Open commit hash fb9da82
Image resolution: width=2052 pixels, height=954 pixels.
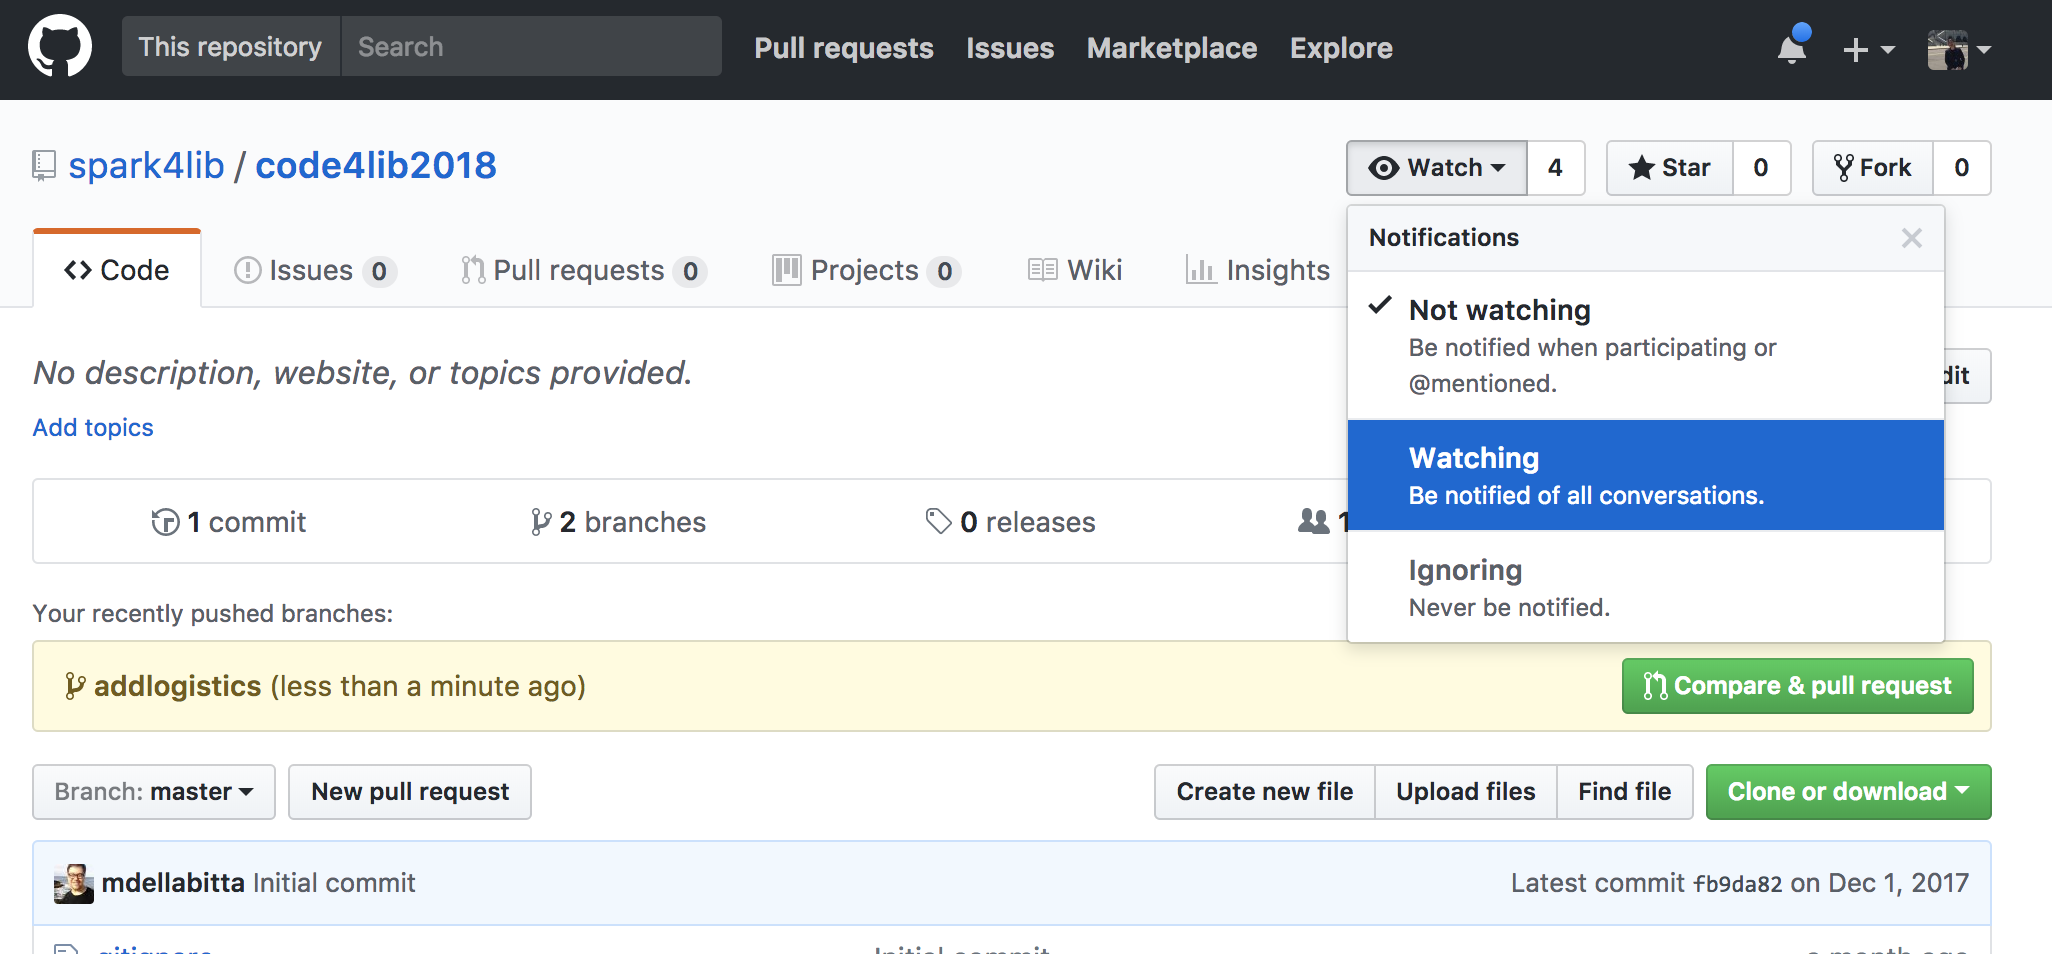tap(1737, 884)
